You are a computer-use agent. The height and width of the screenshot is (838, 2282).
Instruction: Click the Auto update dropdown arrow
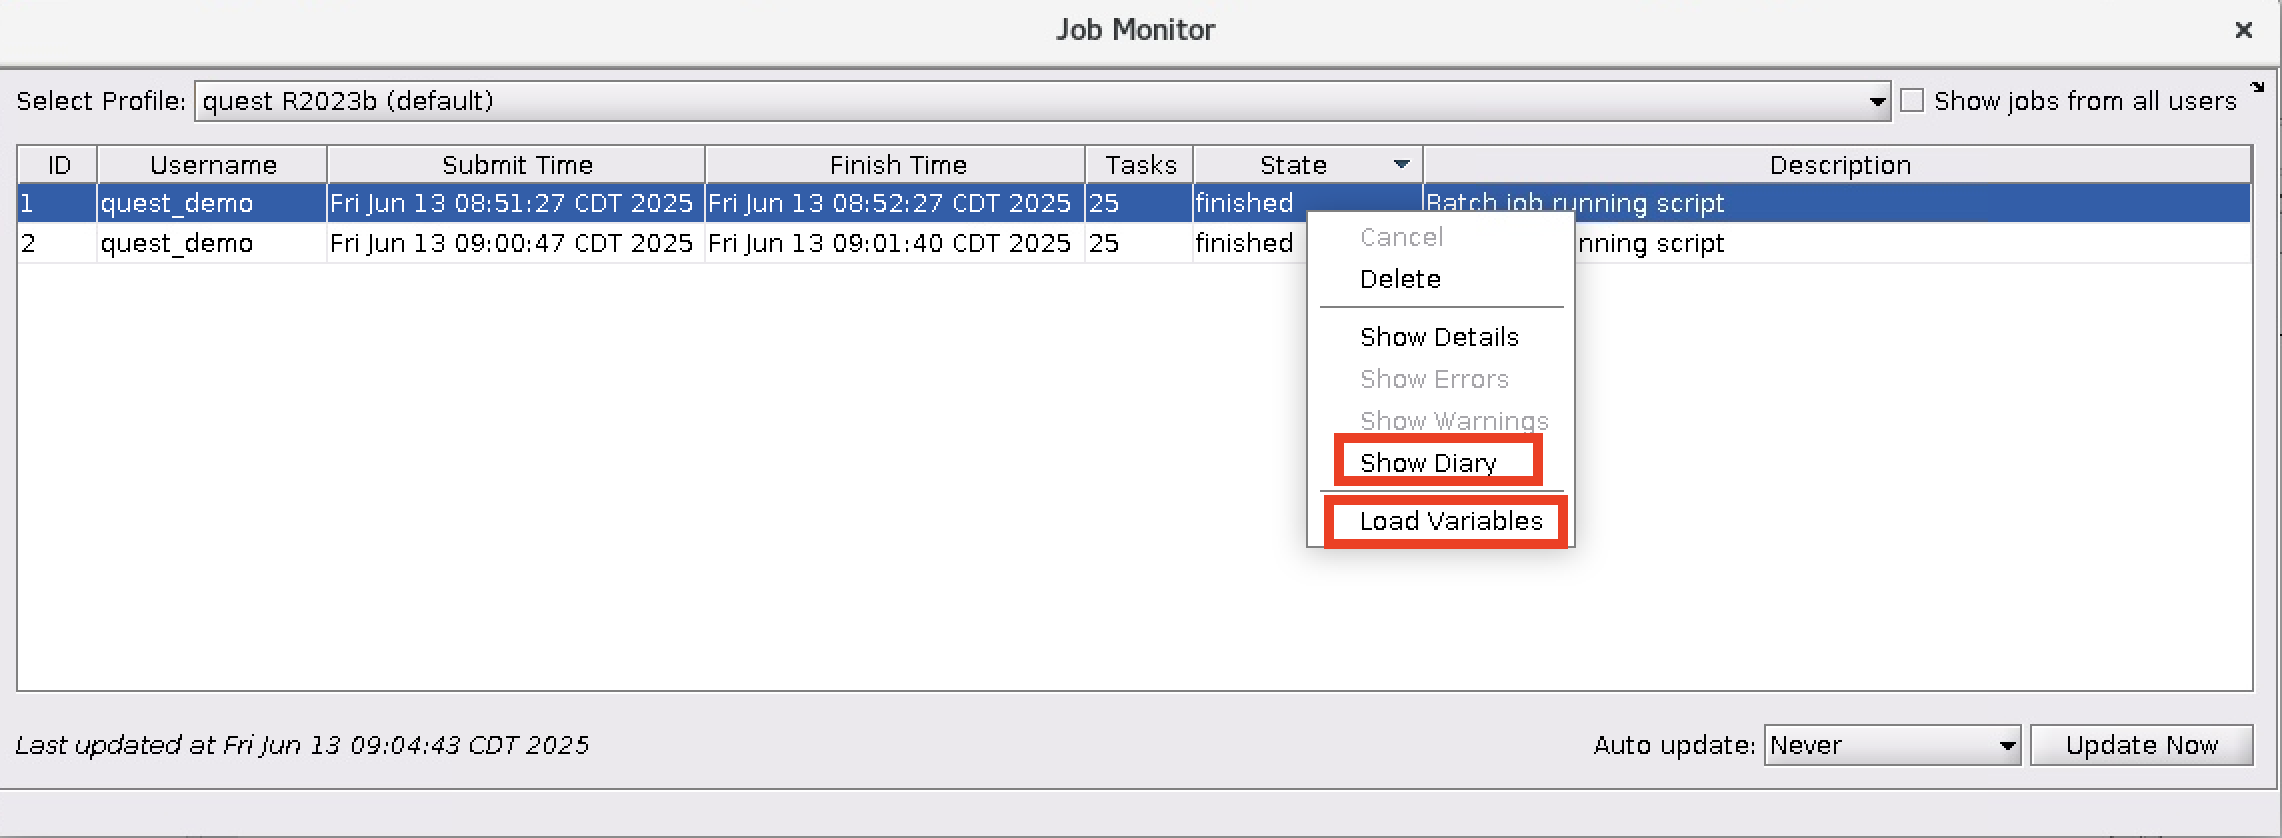(2007, 745)
